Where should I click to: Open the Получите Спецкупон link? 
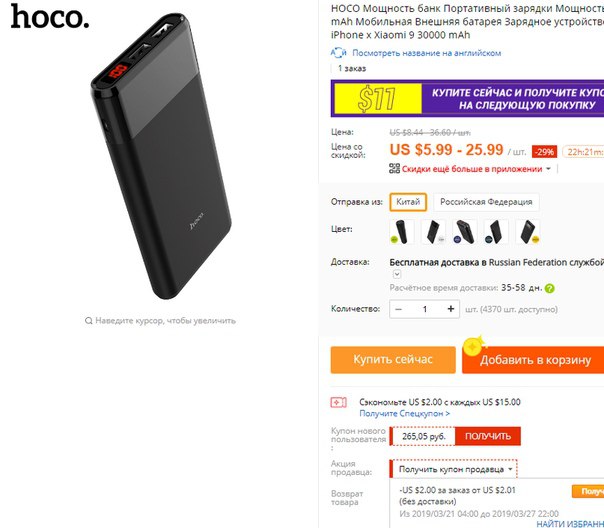[x=404, y=414]
